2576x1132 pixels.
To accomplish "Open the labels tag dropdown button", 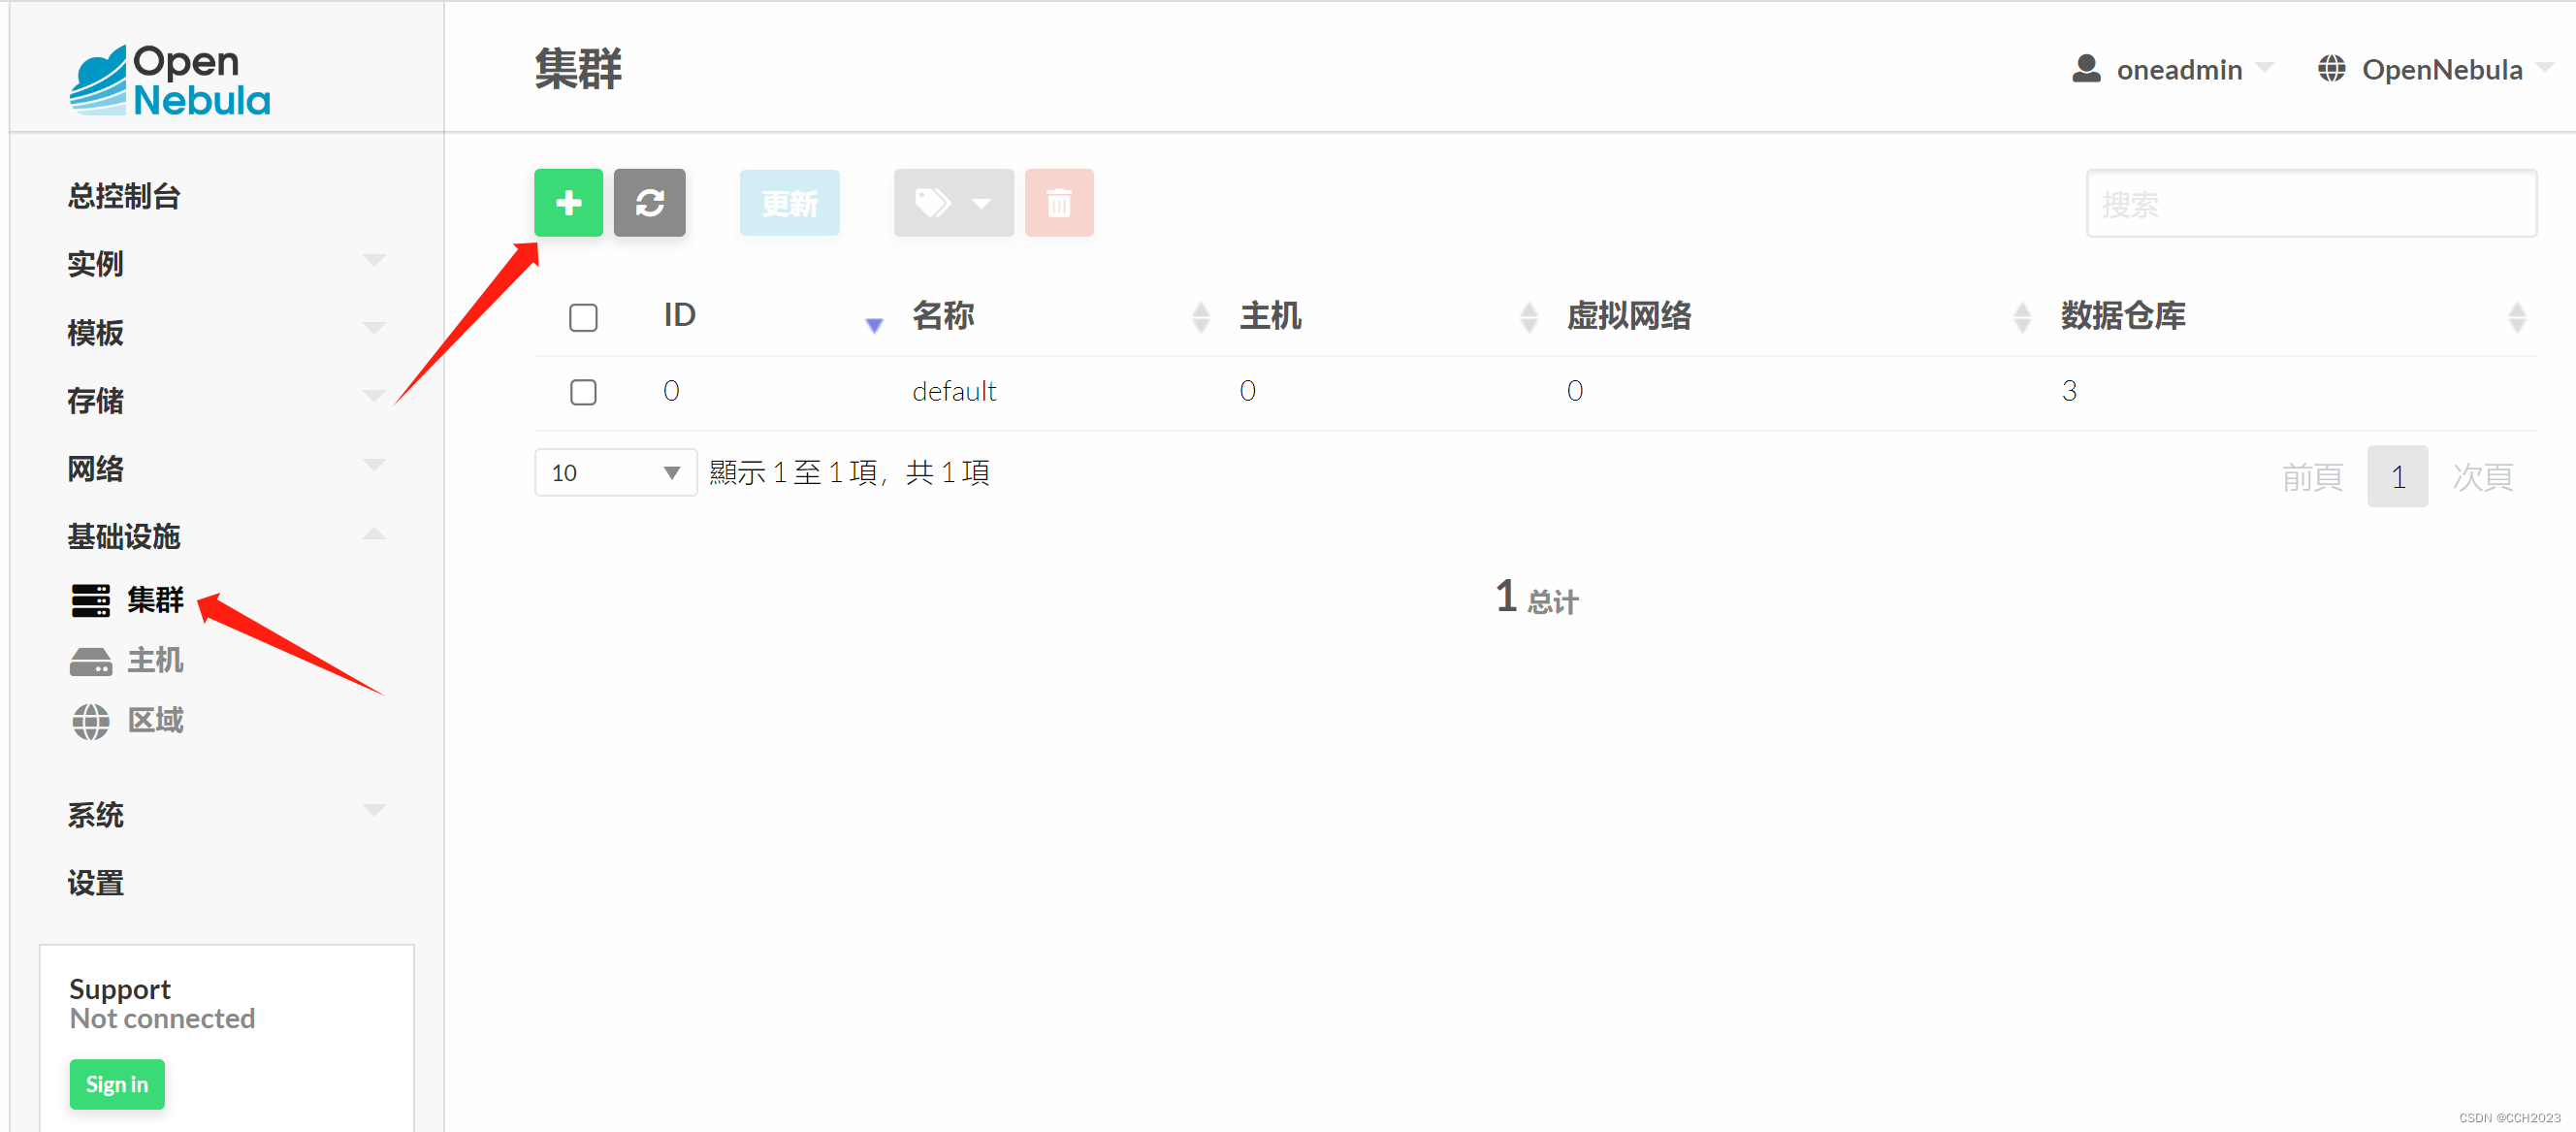I will 952,203.
